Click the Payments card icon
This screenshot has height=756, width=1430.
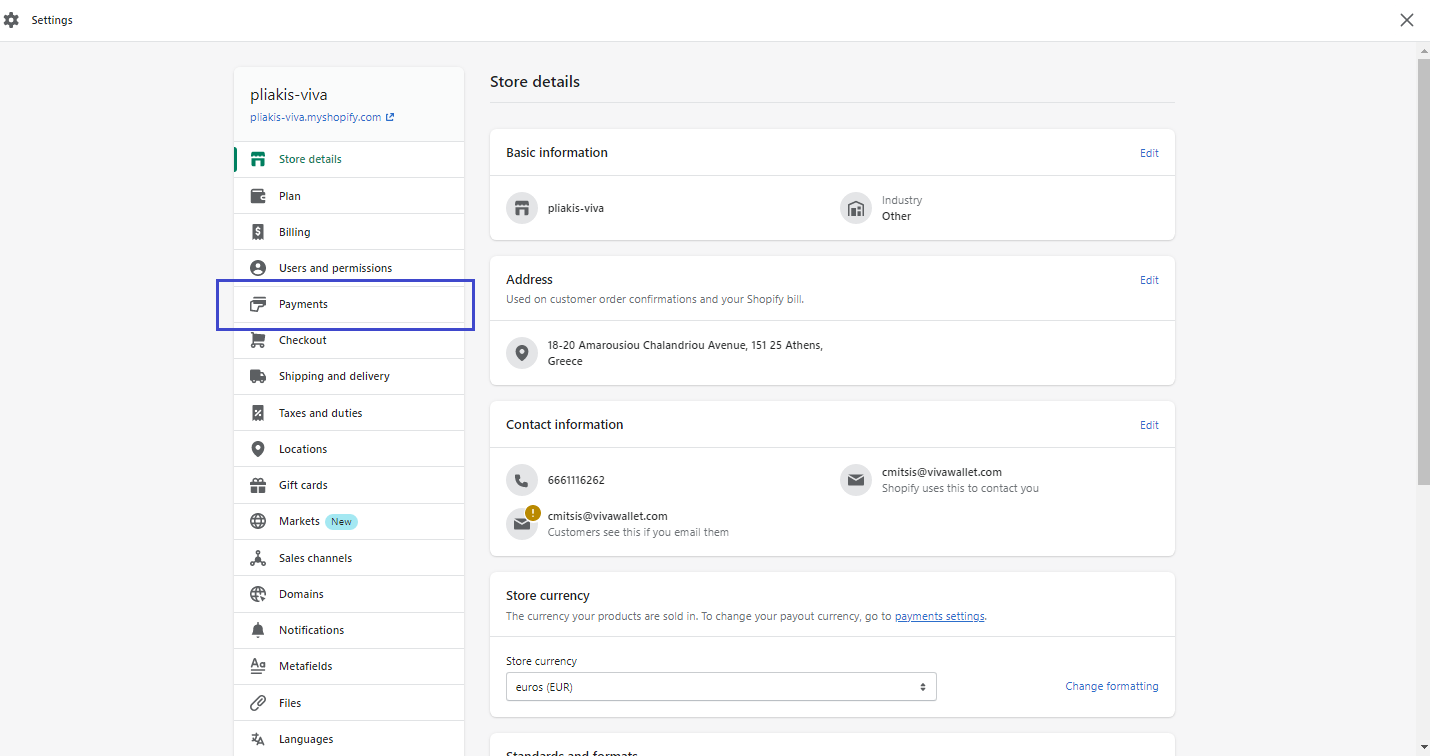pos(258,304)
